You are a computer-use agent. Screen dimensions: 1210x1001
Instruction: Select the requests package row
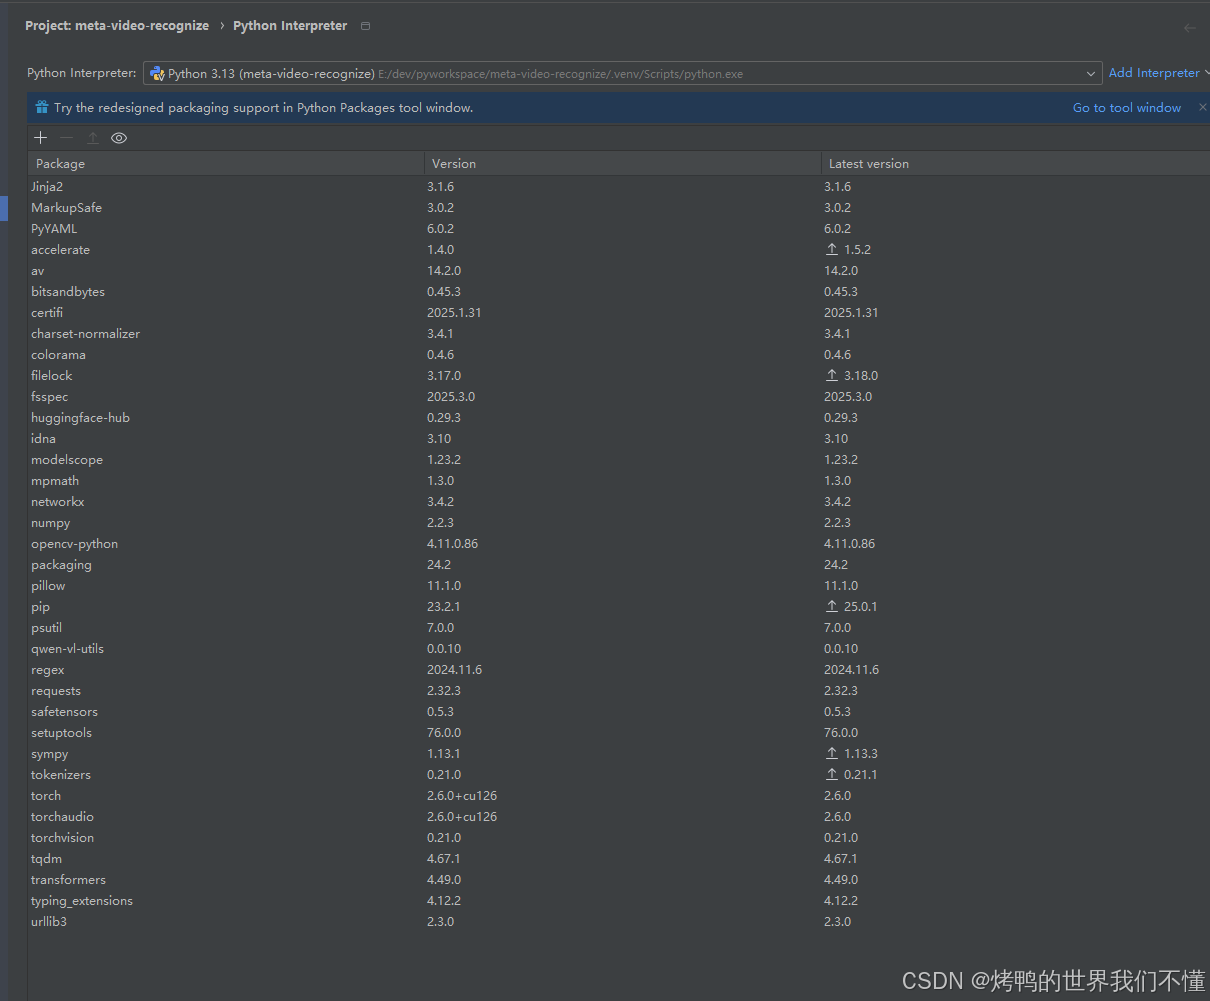[x=619, y=691]
